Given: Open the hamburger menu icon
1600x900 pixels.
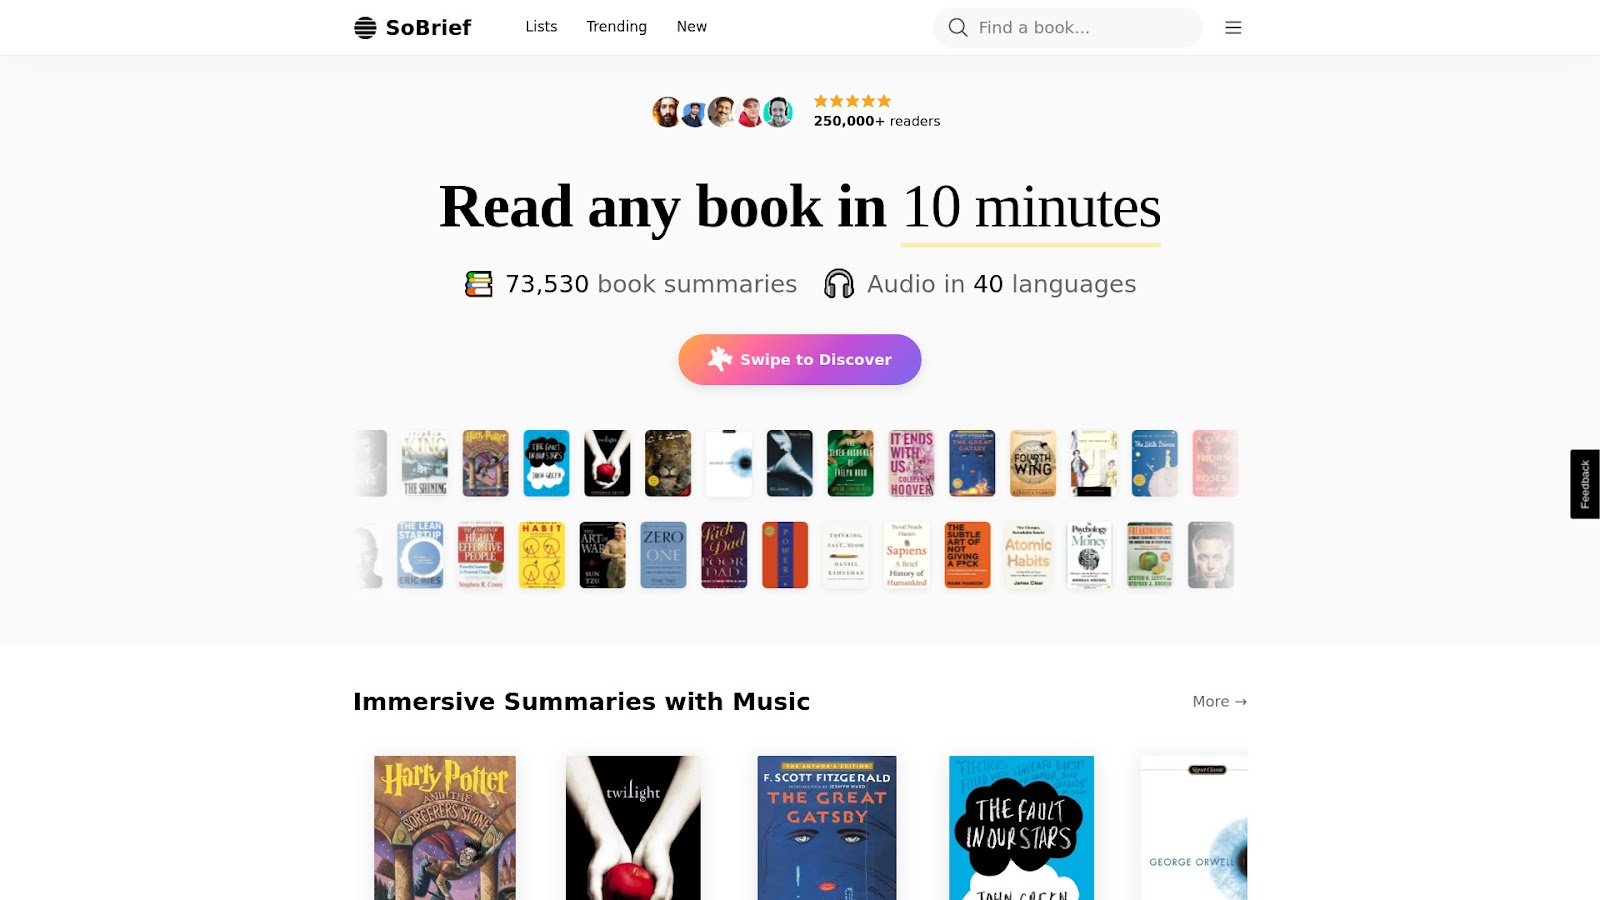Looking at the screenshot, I should coord(1233,27).
